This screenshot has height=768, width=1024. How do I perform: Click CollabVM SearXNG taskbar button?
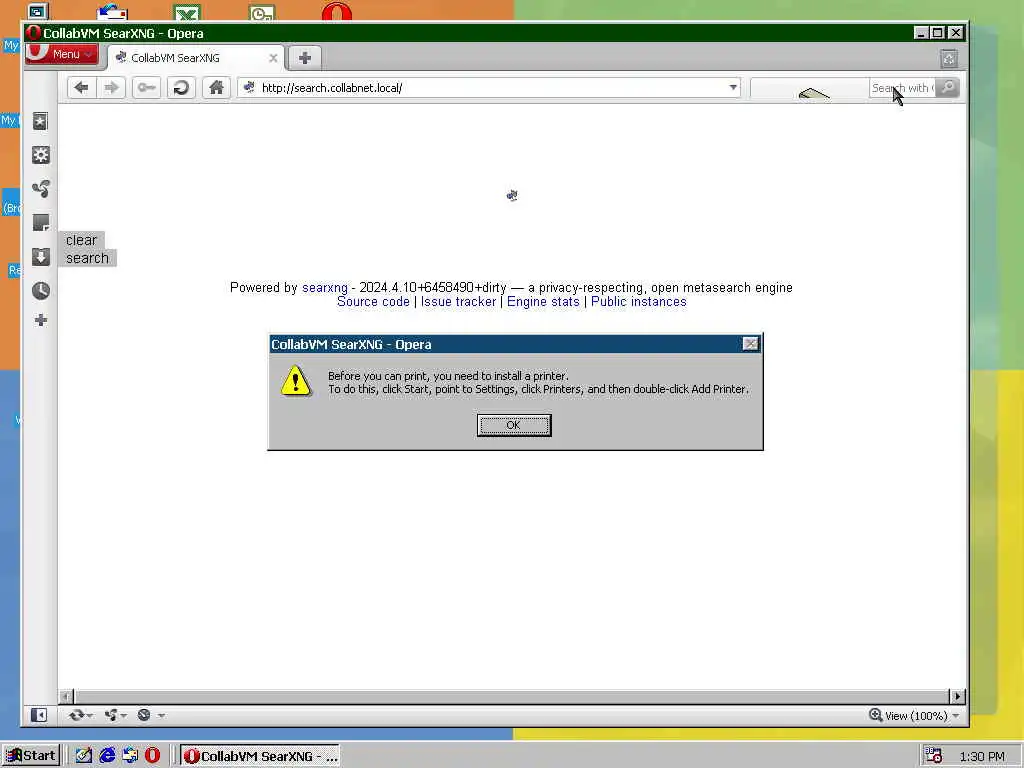coord(260,756)
